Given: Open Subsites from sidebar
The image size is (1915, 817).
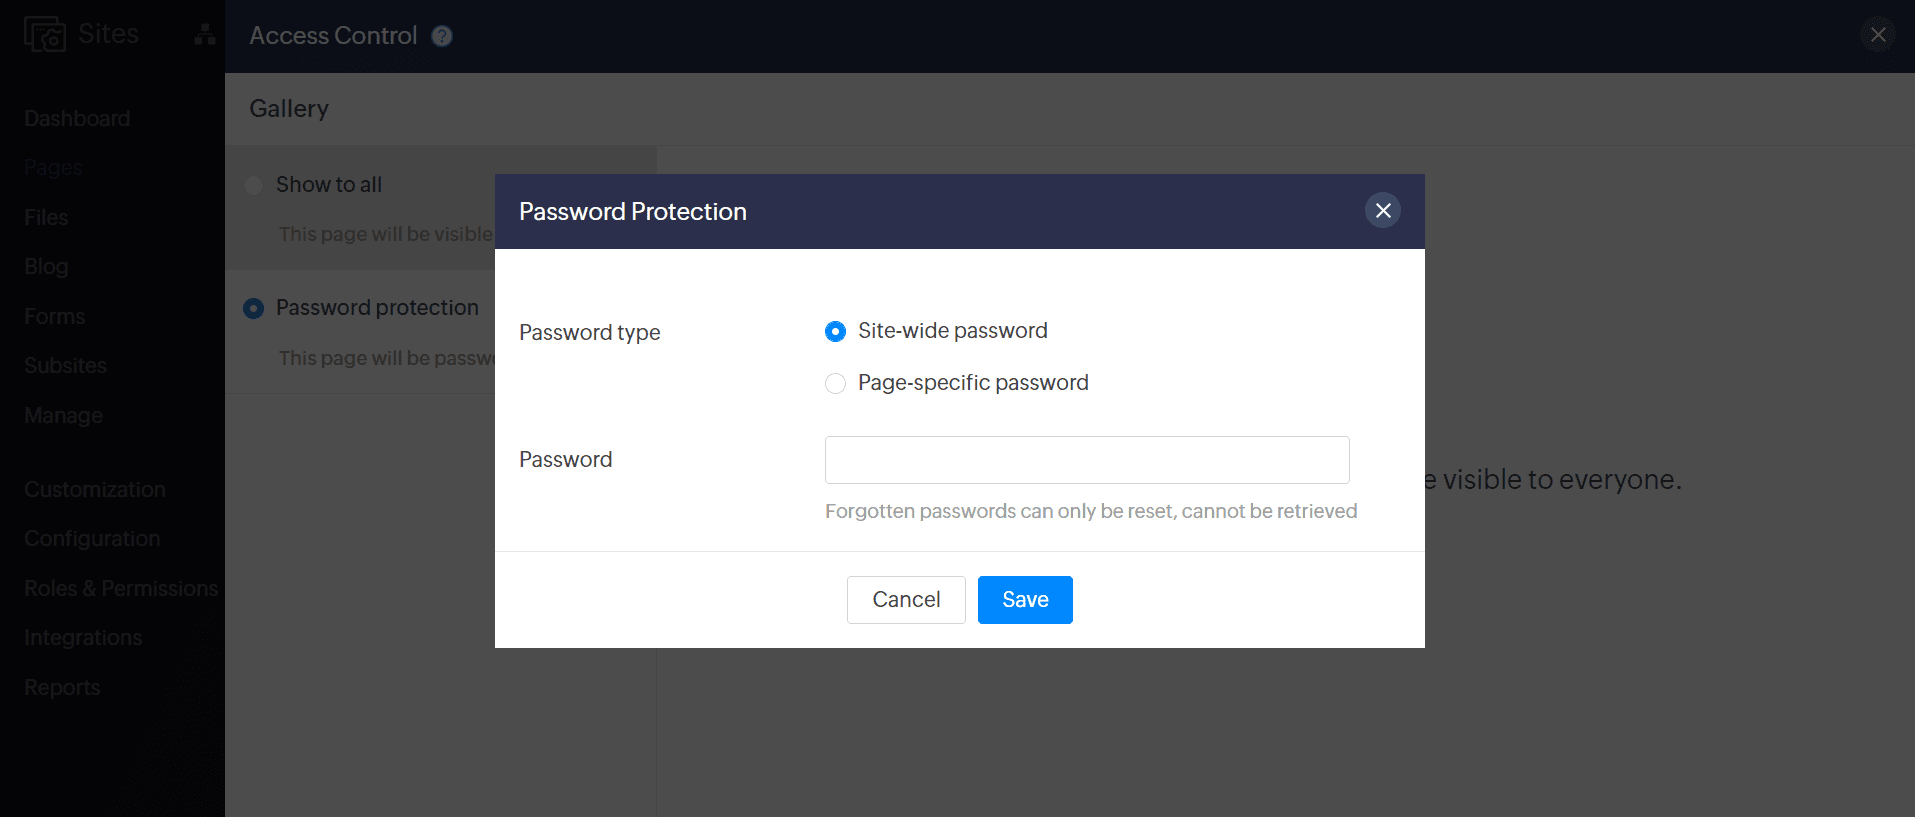Looking at the screenshot, I should pos(65,366).
